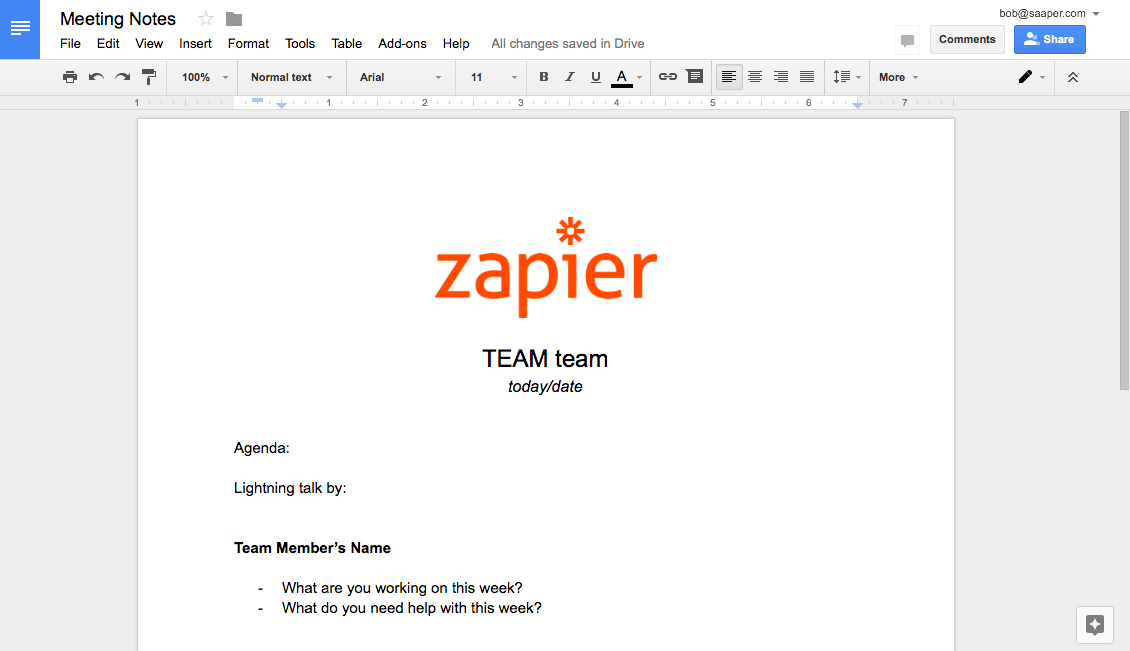1130x651 pixels.
Task: Open the Docs home icon
Action: pos(19,29)
